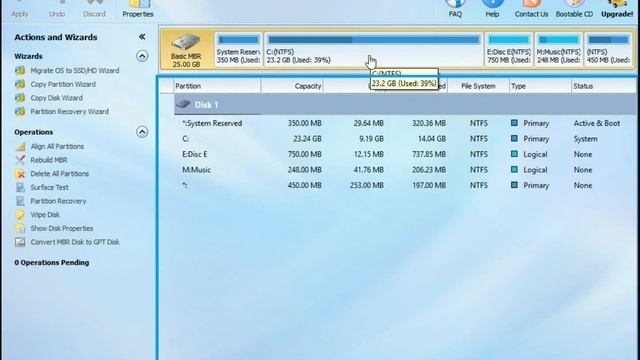Click the Logical type swatch for M:Music row
Screen dimensions: 640x360
(x=514, y=169)
